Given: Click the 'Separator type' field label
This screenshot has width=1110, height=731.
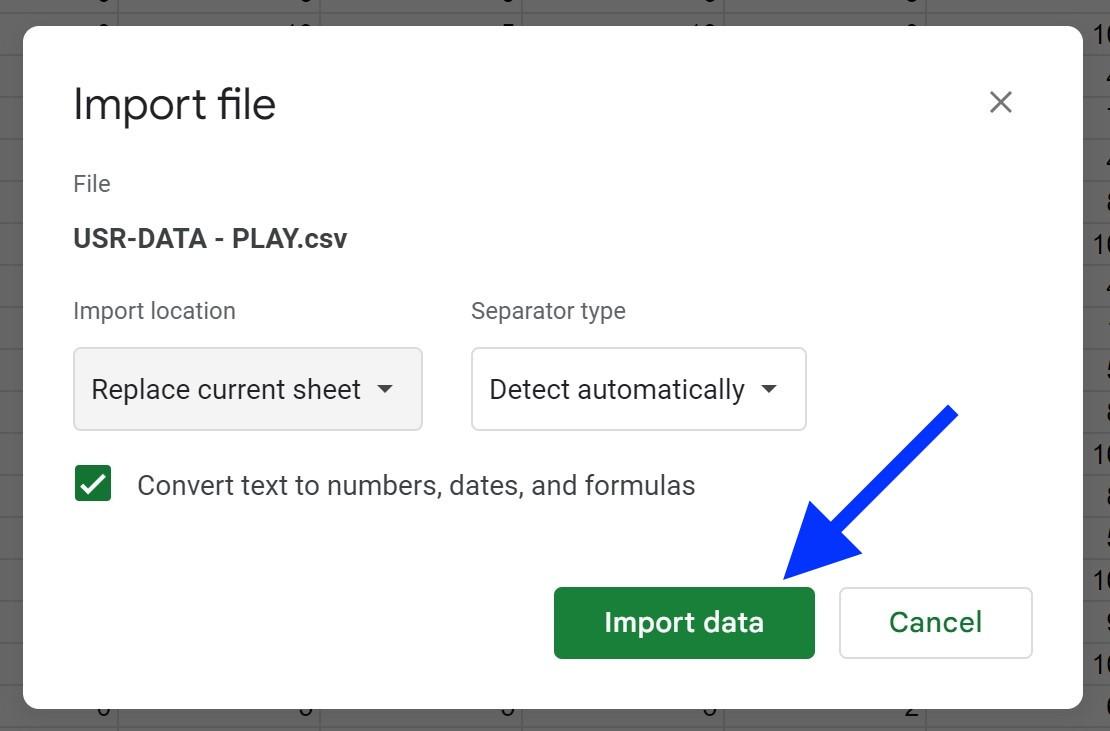Looking at the screenshot, I should click(x=548, y=311).
